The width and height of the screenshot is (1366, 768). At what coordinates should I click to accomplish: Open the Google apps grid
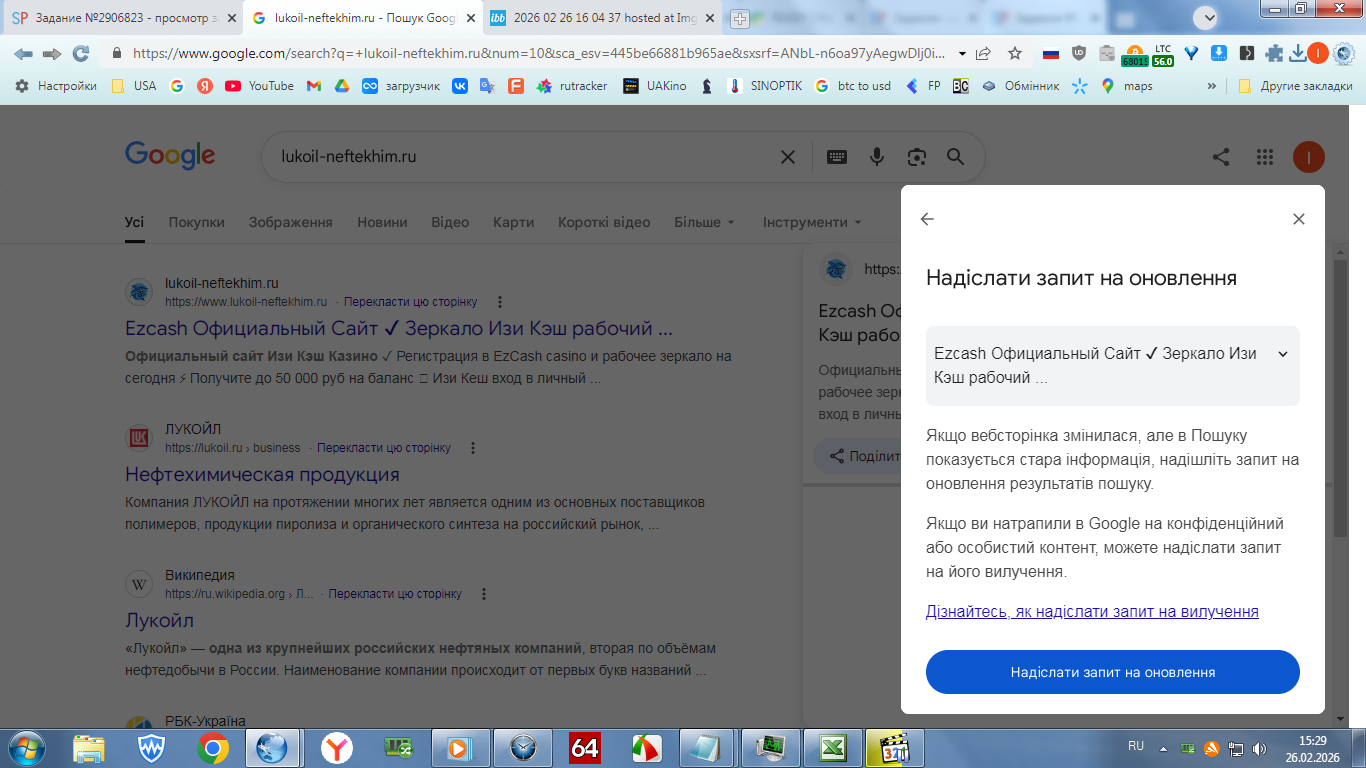(1265, 157)
